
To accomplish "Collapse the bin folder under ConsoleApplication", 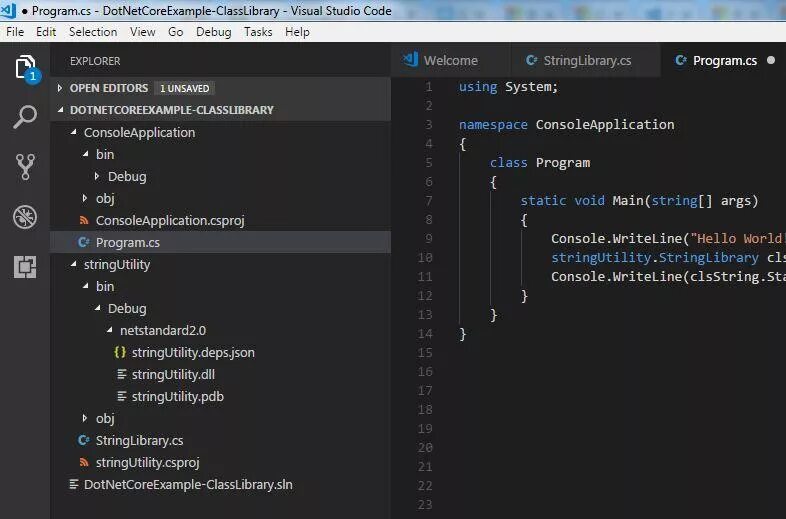I will point(86,154).
